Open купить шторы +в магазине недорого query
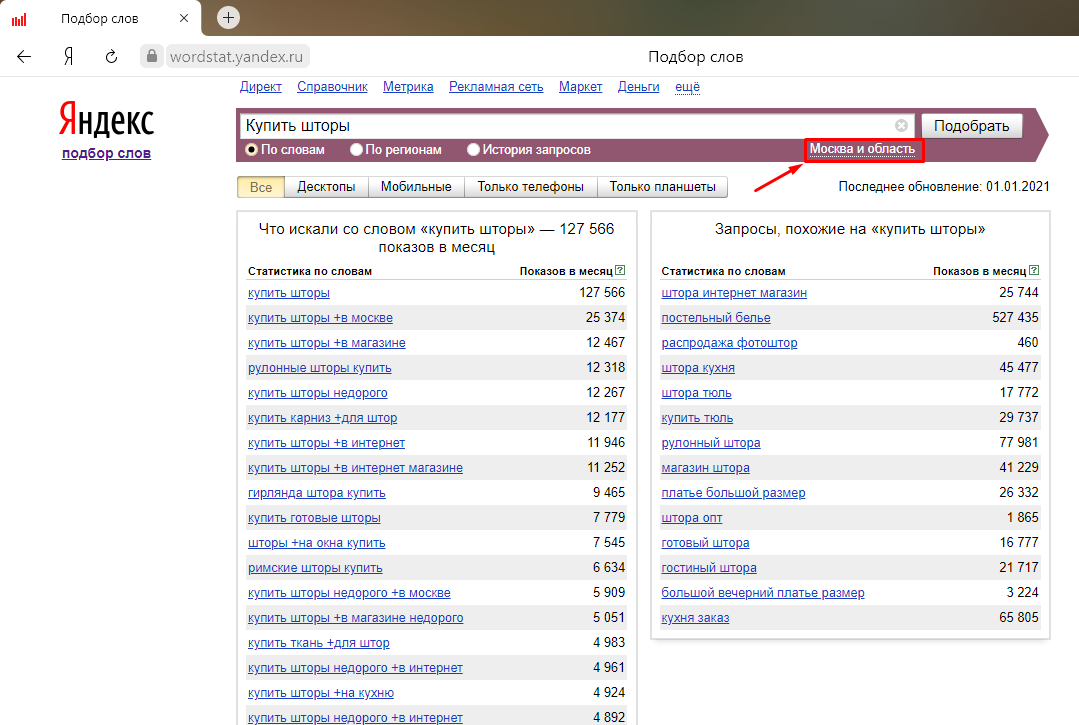The image size is (1079, 725). pyautogui.click(x=355, y=618)
